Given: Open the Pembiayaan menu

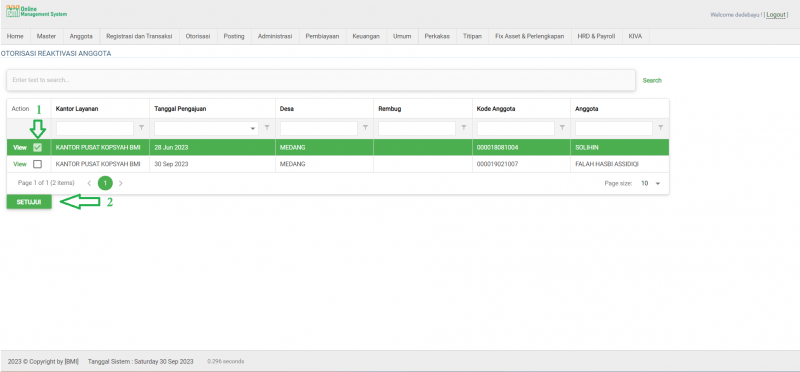Looking at the screenshot, I should tap(322, 36).
